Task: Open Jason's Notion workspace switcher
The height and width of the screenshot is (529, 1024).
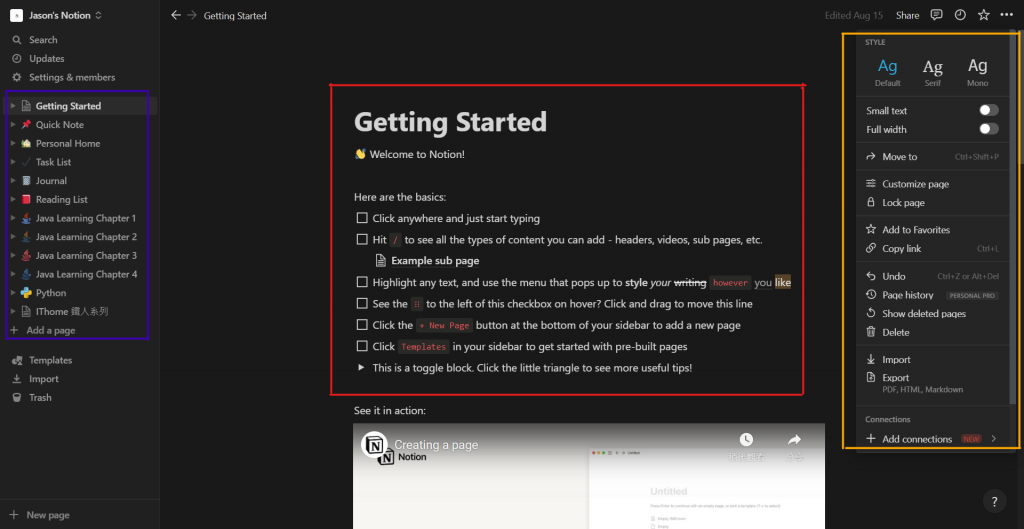Action: 57,15
